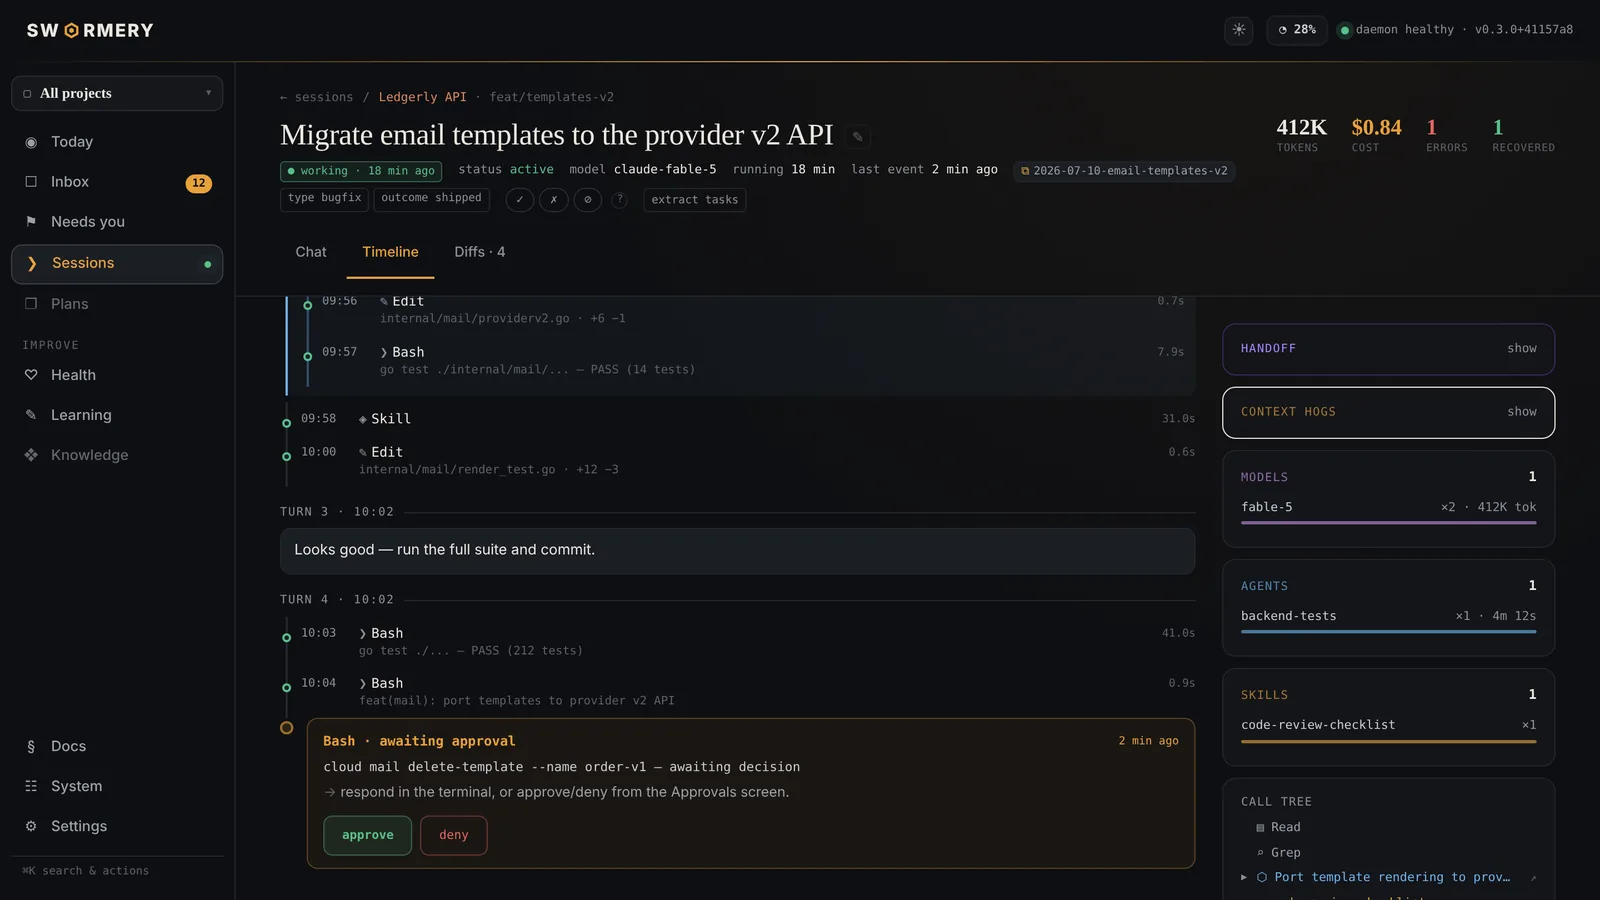Open the Ledgerly API breadcrumb link
The height and width of the screenshot is (900, 1600).
[422, 97]
